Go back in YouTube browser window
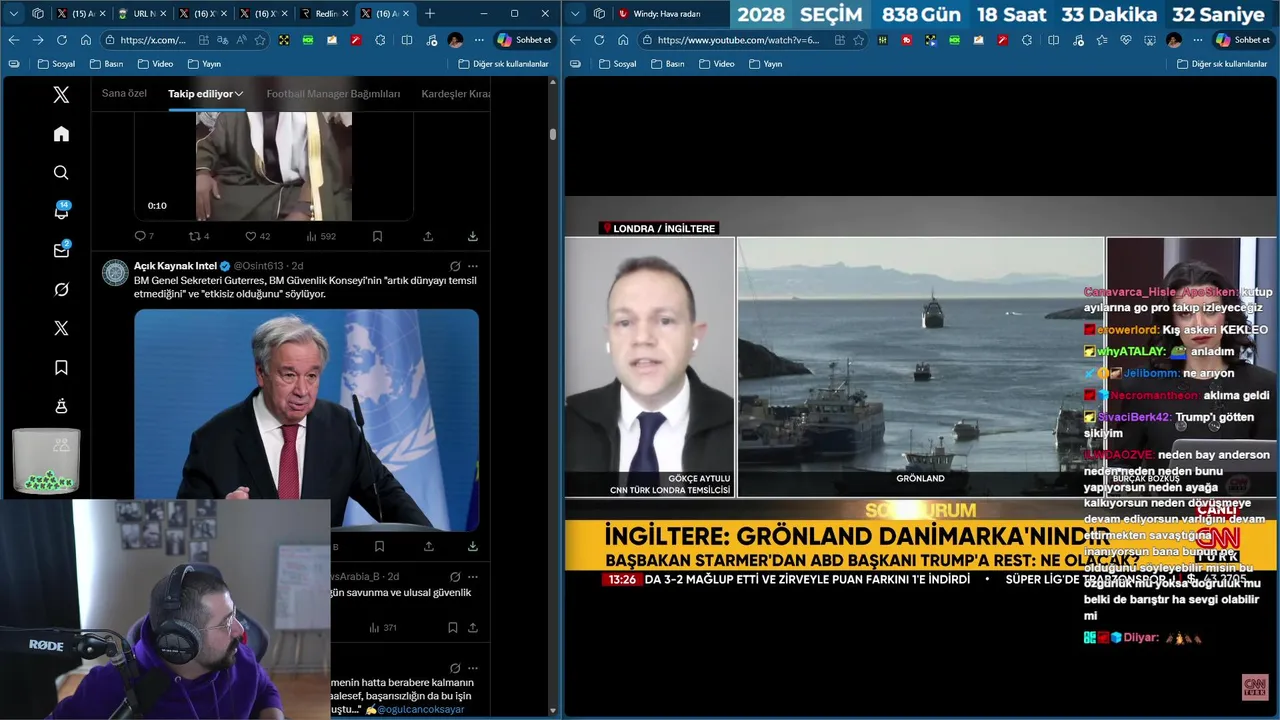This screenshot has height=720, width=1280. 574,40
